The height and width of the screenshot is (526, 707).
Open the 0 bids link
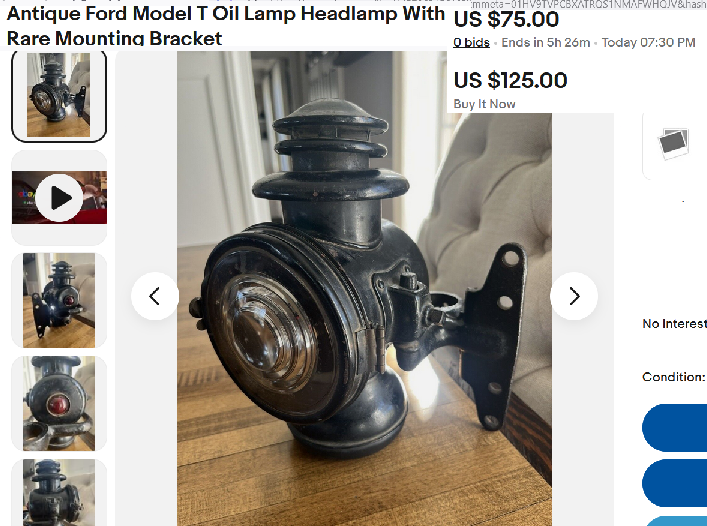(x=471, y=42)
